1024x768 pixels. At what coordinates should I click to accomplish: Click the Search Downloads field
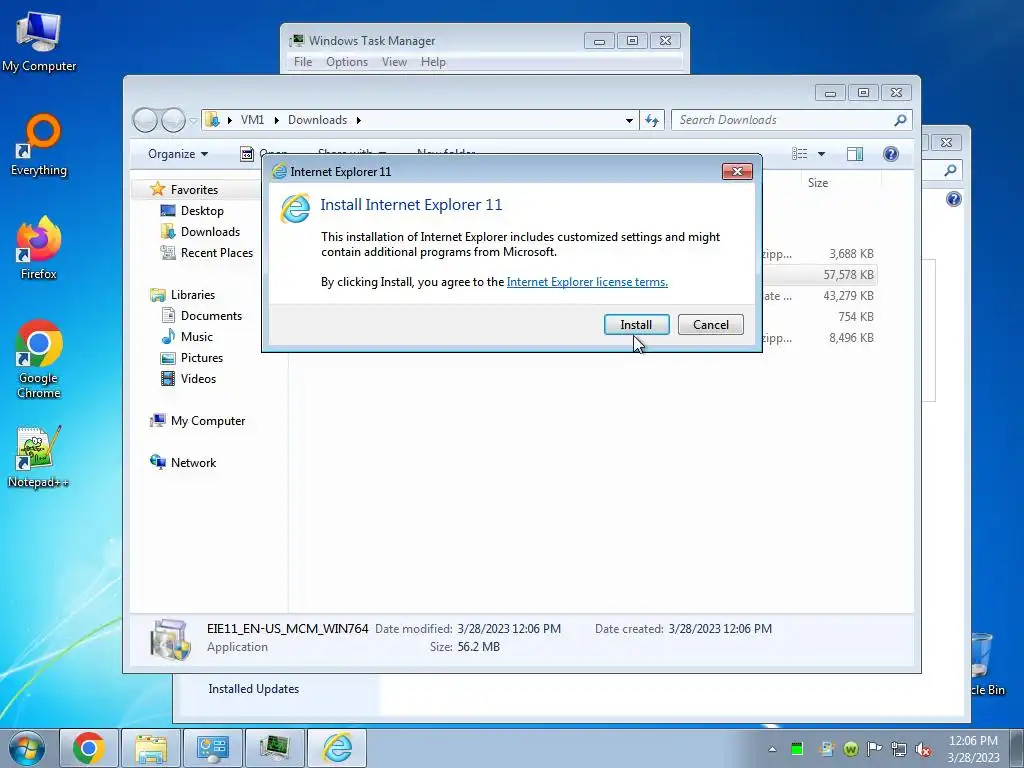point(791,120)
